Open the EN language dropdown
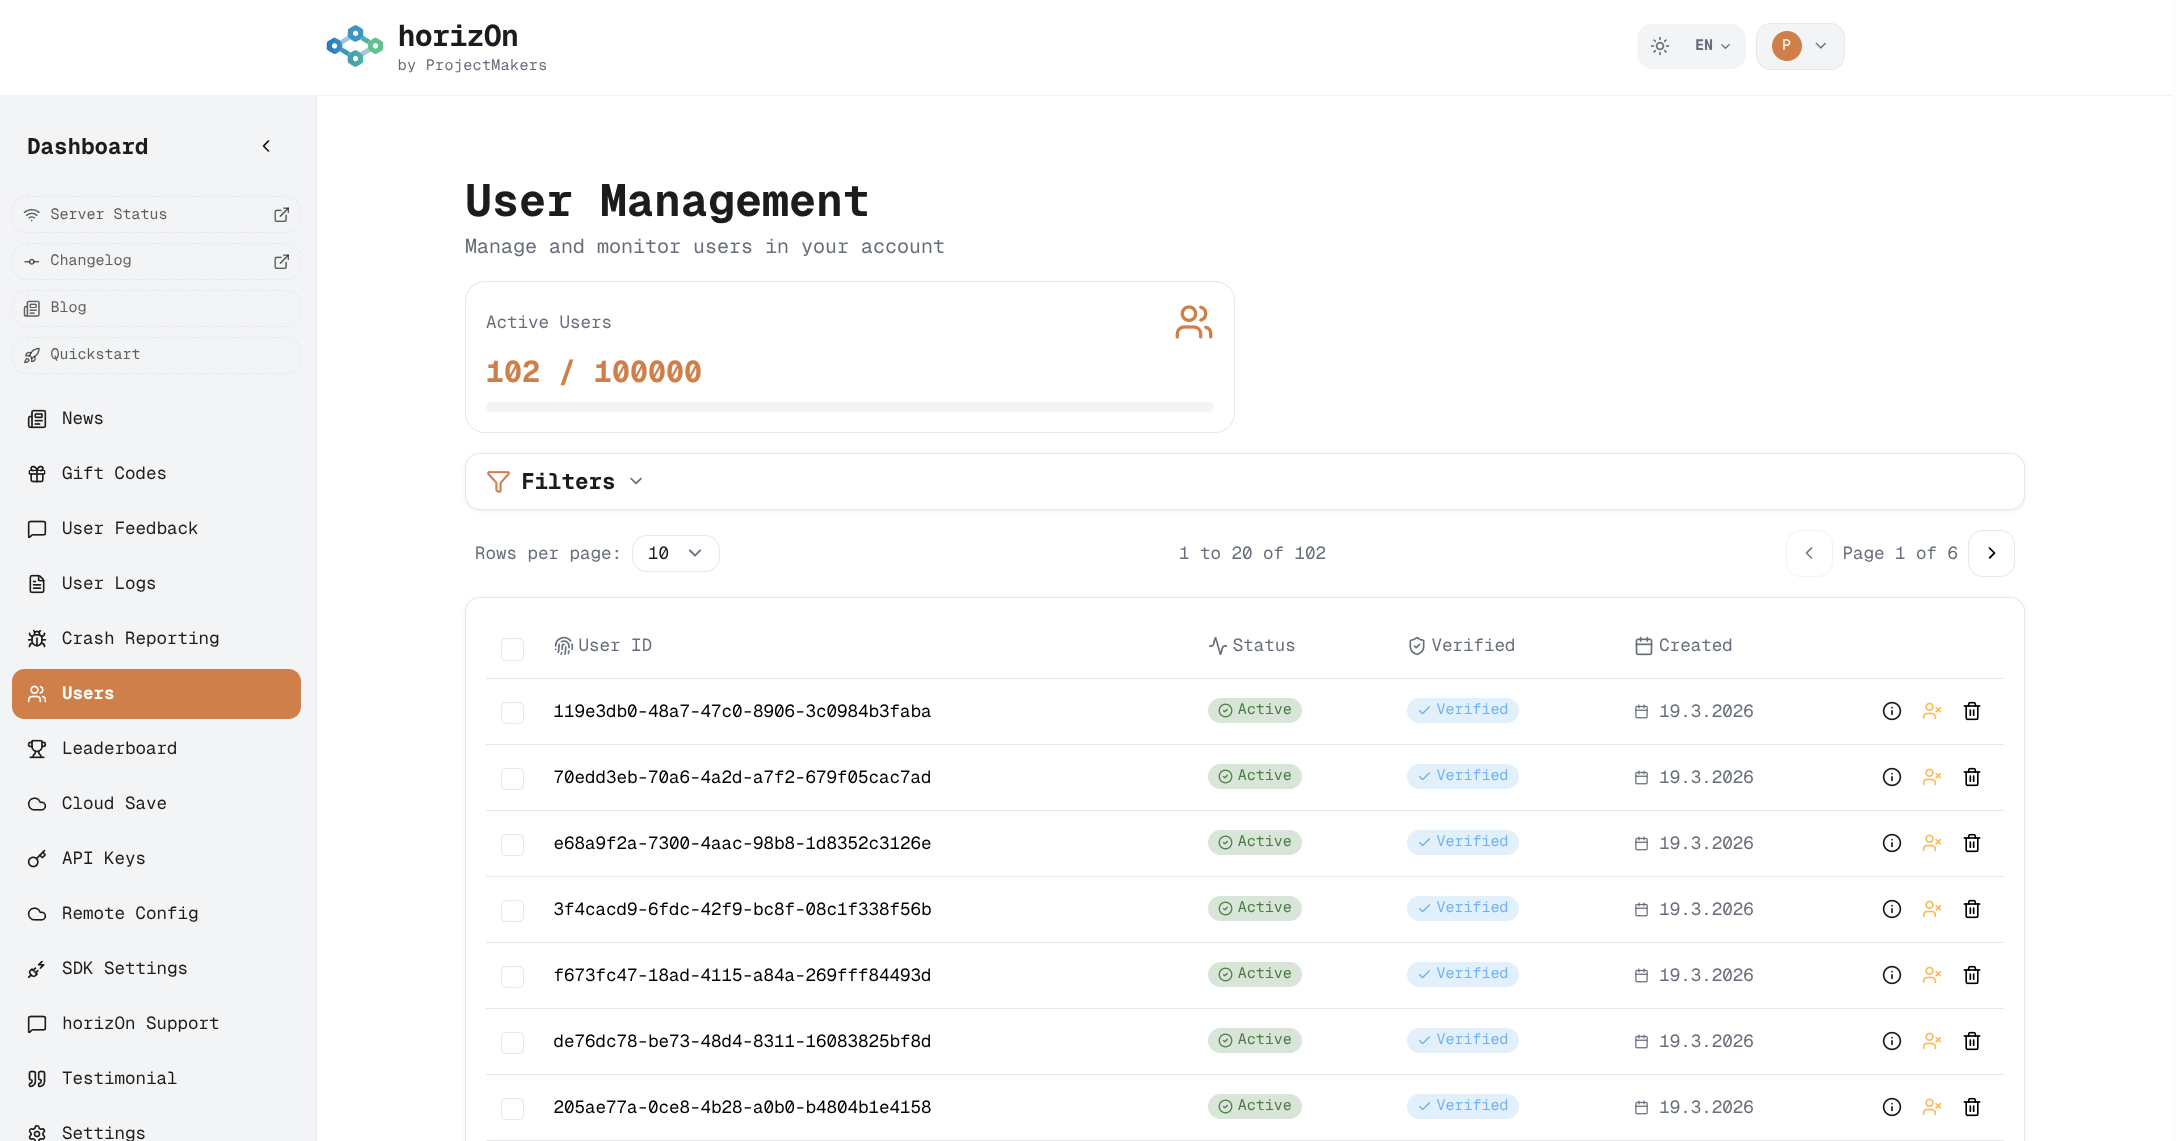 pos(1712,46)
